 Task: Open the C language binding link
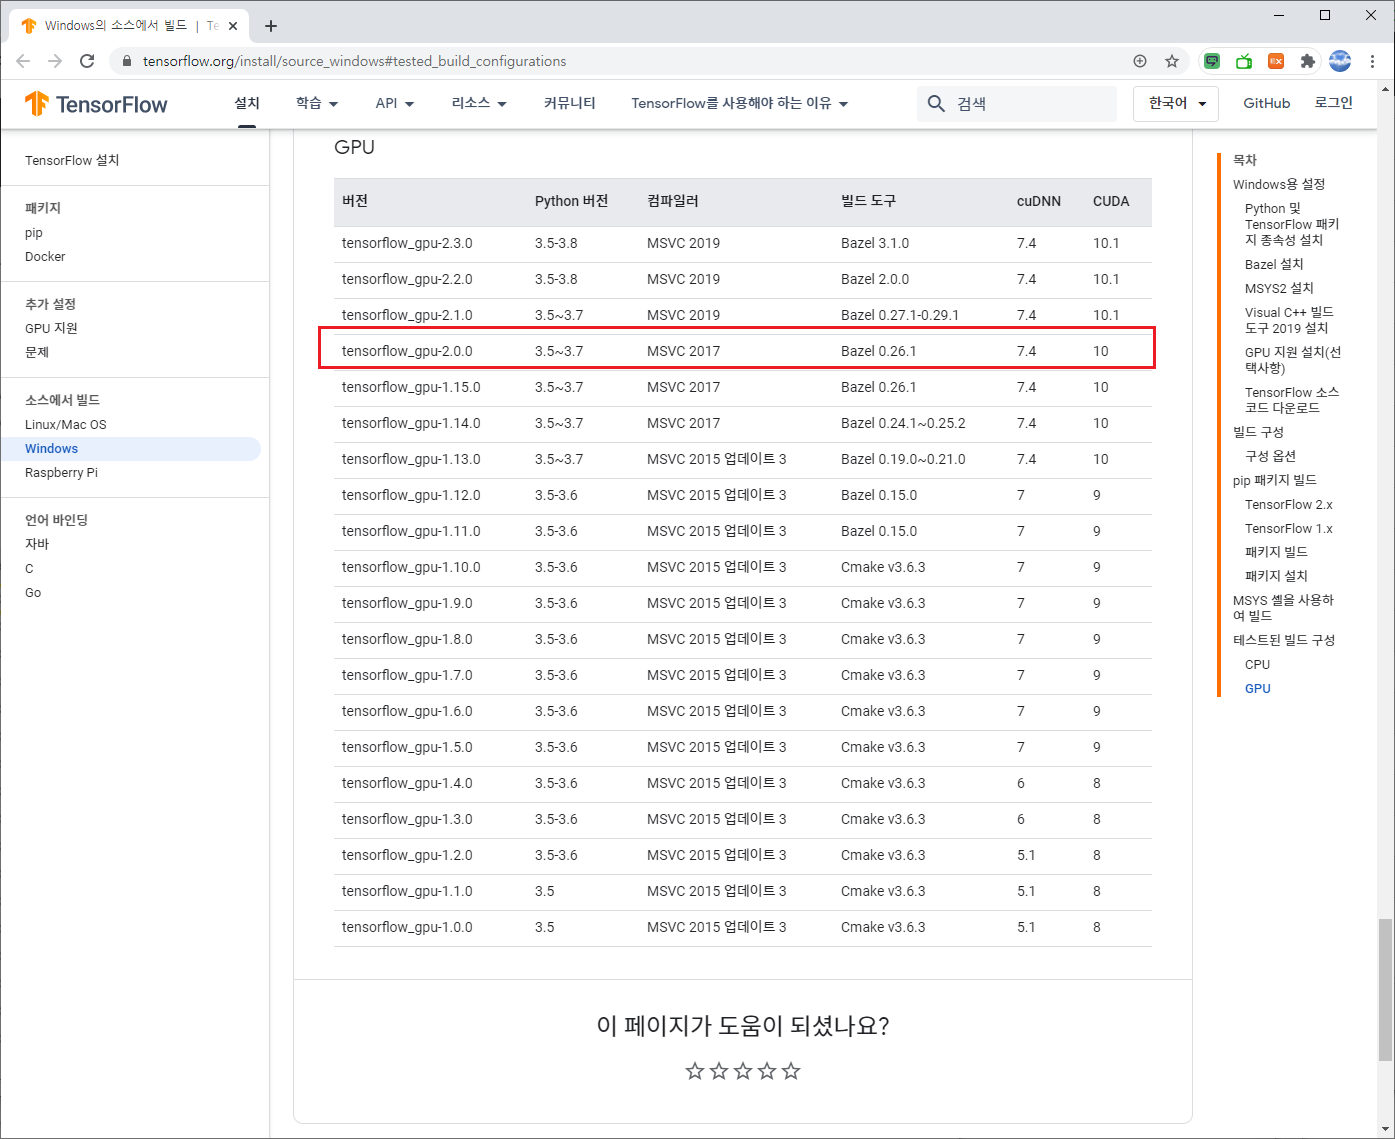pos(29,569)
